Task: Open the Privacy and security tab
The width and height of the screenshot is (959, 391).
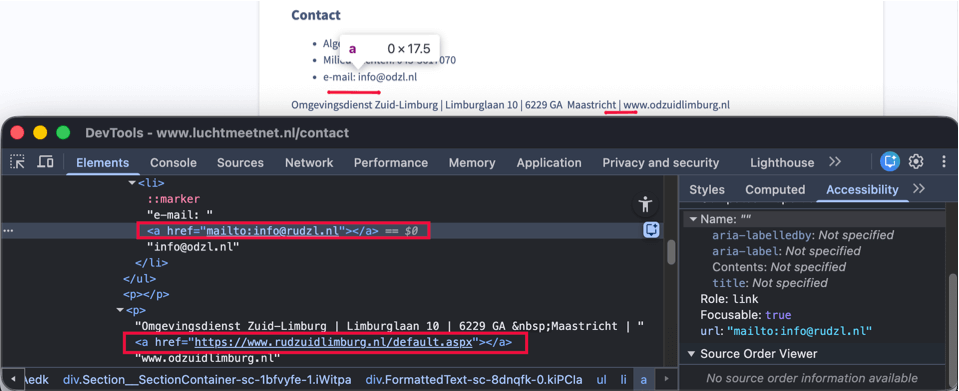Action: point(661,163)
